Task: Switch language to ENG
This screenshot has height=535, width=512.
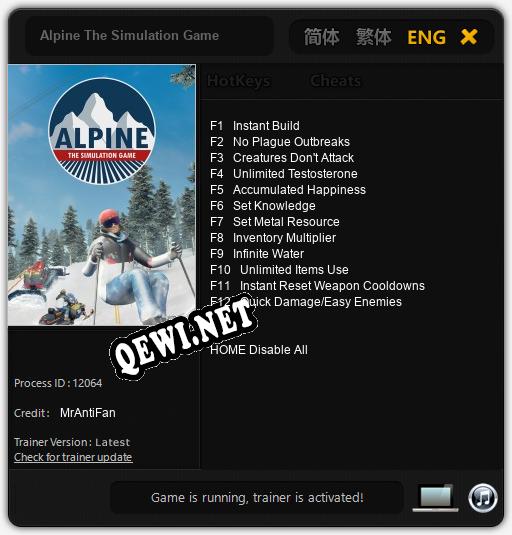Action: (x=426, y=37)
